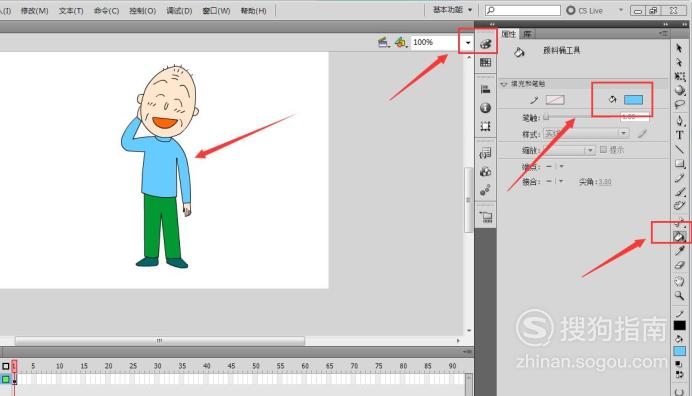The image size is (692, 396).
Task: Open the 控制(O) menu
Action: [143, 11]
